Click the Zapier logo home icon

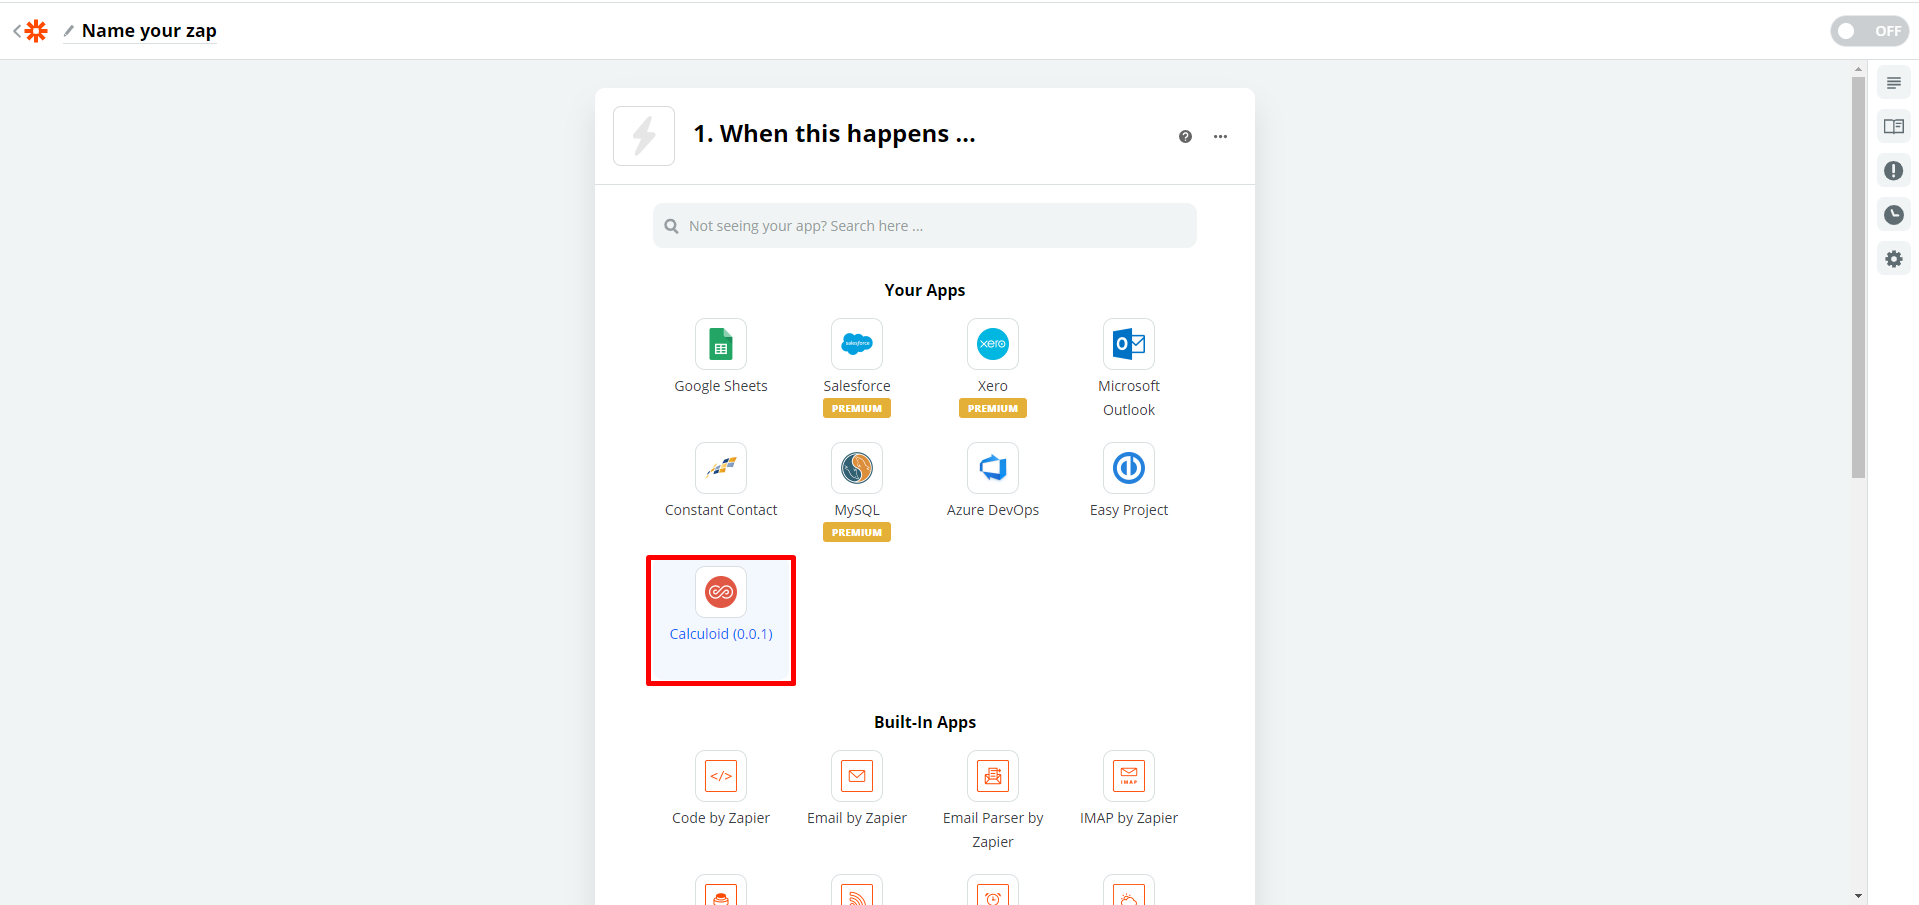coord(37,31)
